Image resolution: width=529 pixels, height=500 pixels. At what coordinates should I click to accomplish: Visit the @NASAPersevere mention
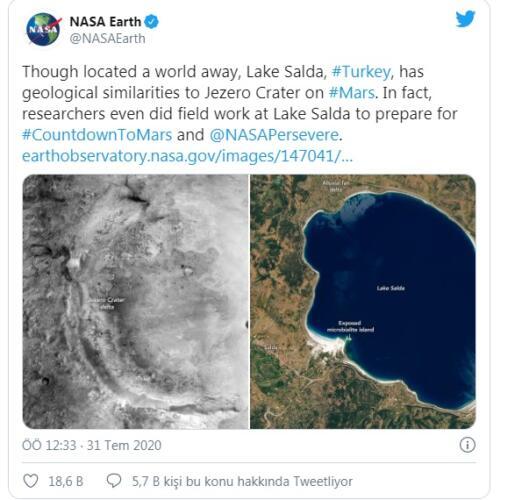(275, 135)
